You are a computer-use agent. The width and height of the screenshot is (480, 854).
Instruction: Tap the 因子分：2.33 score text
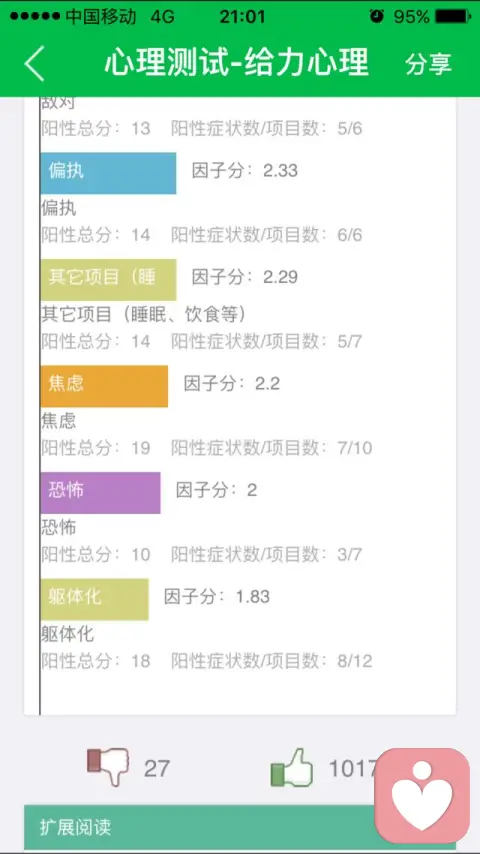point(245,170)
